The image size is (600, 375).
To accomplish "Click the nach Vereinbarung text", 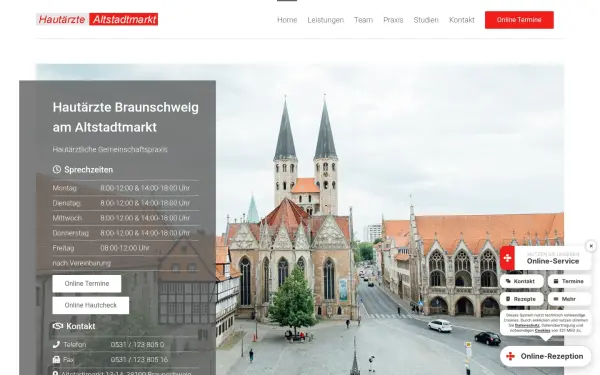I will pyautogui.click(x=82, y=263).
